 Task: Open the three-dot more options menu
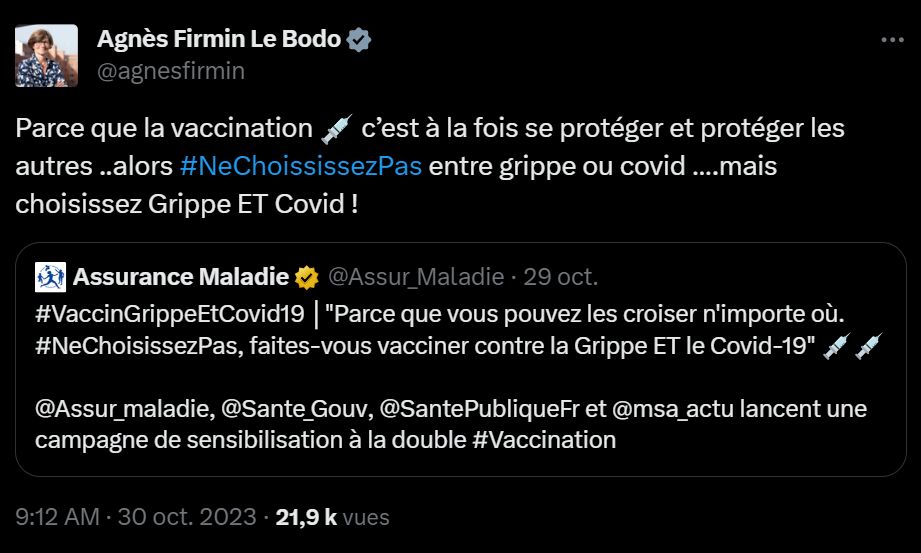pyautogui.click(x=891, y=41)
